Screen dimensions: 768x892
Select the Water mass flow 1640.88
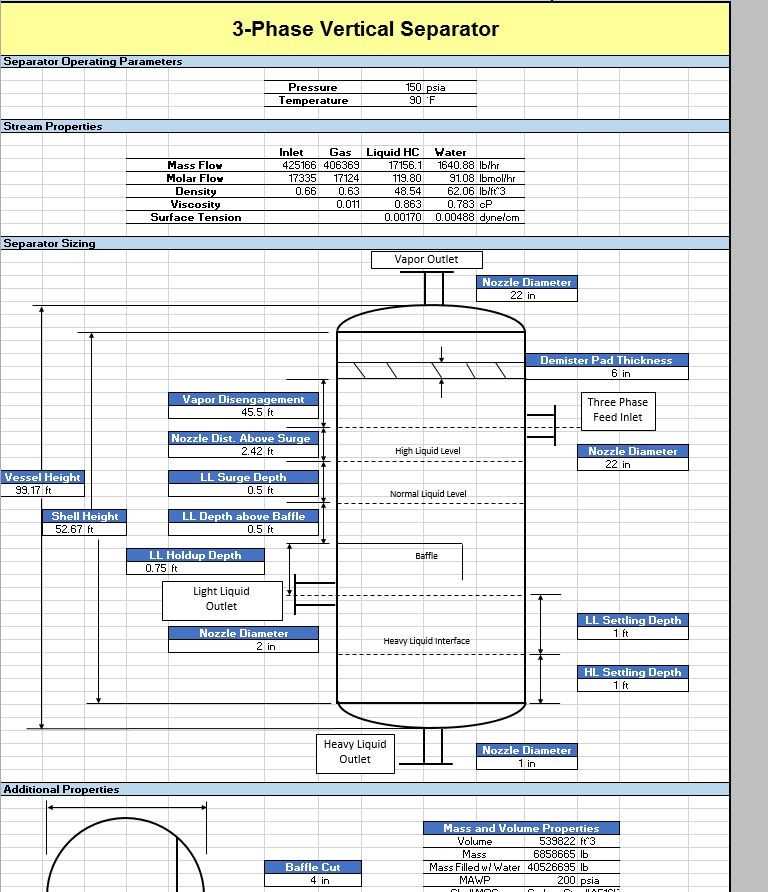pos(450,165)
